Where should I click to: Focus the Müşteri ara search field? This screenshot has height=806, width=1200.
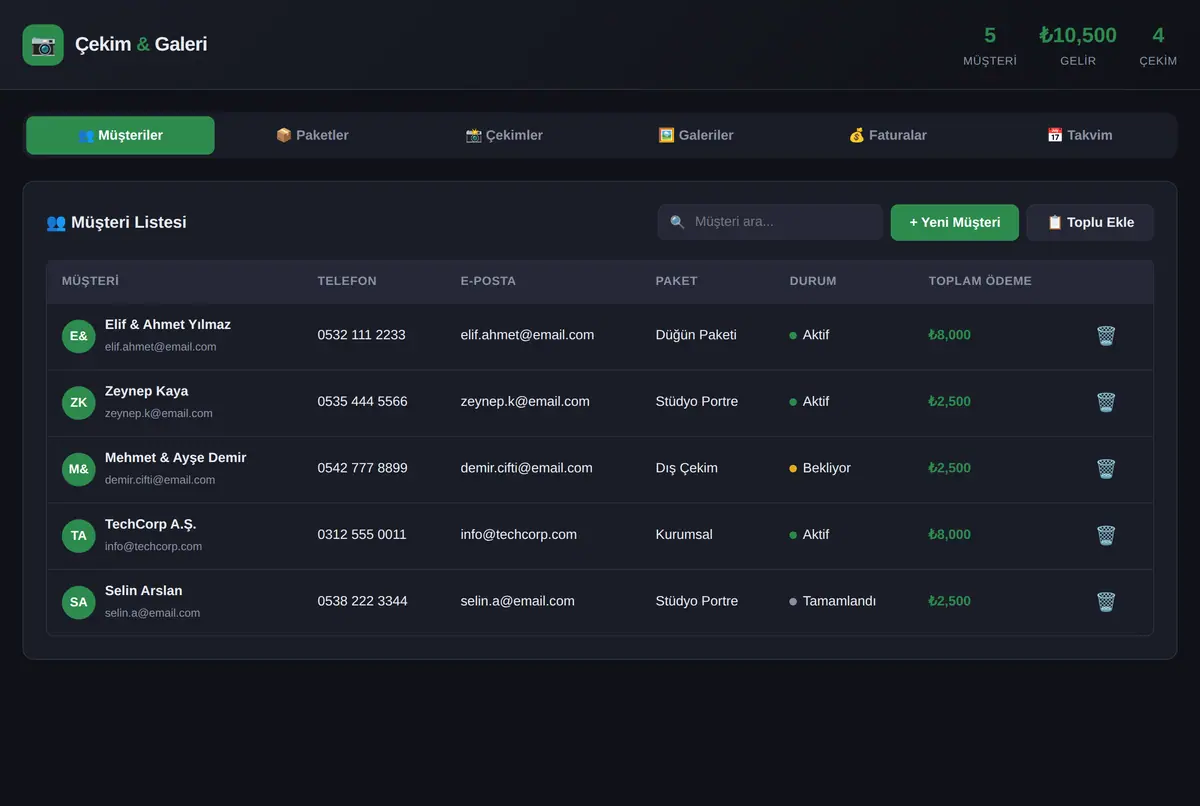point(770,222)
